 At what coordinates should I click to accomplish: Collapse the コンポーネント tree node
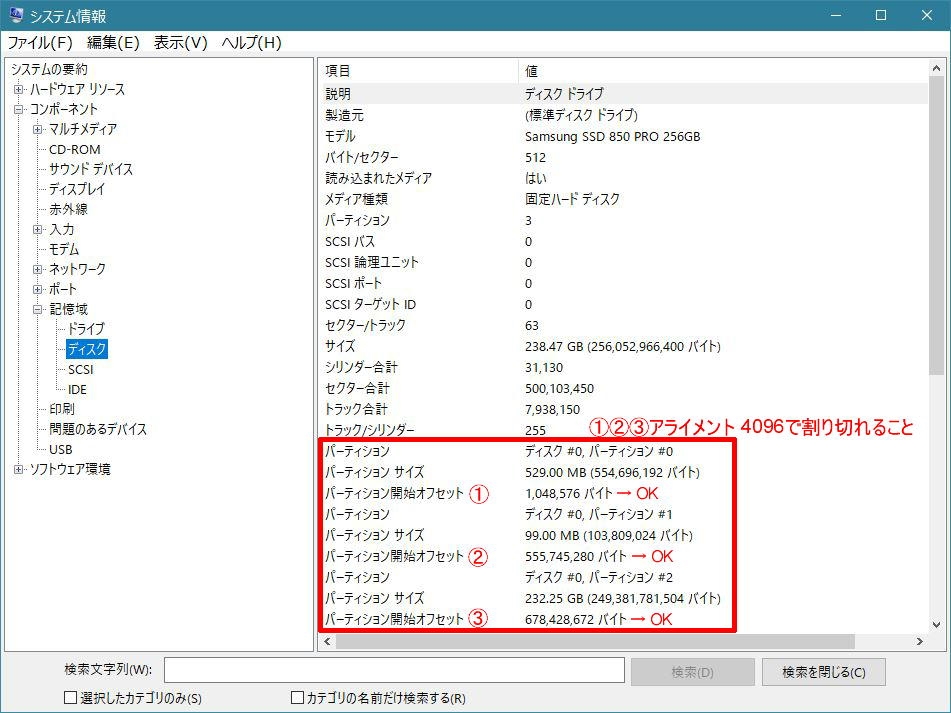pos(19,110)
